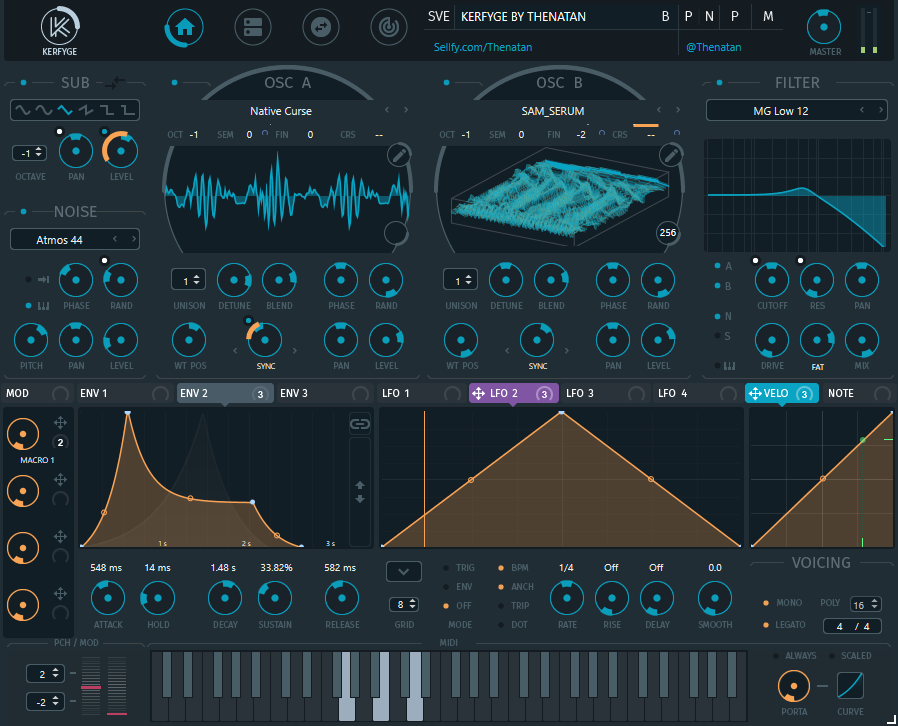This screenshot has width=898, height=726.
Task: Open the OSC A wavetable pencil editor
Action: pos(399,155)
